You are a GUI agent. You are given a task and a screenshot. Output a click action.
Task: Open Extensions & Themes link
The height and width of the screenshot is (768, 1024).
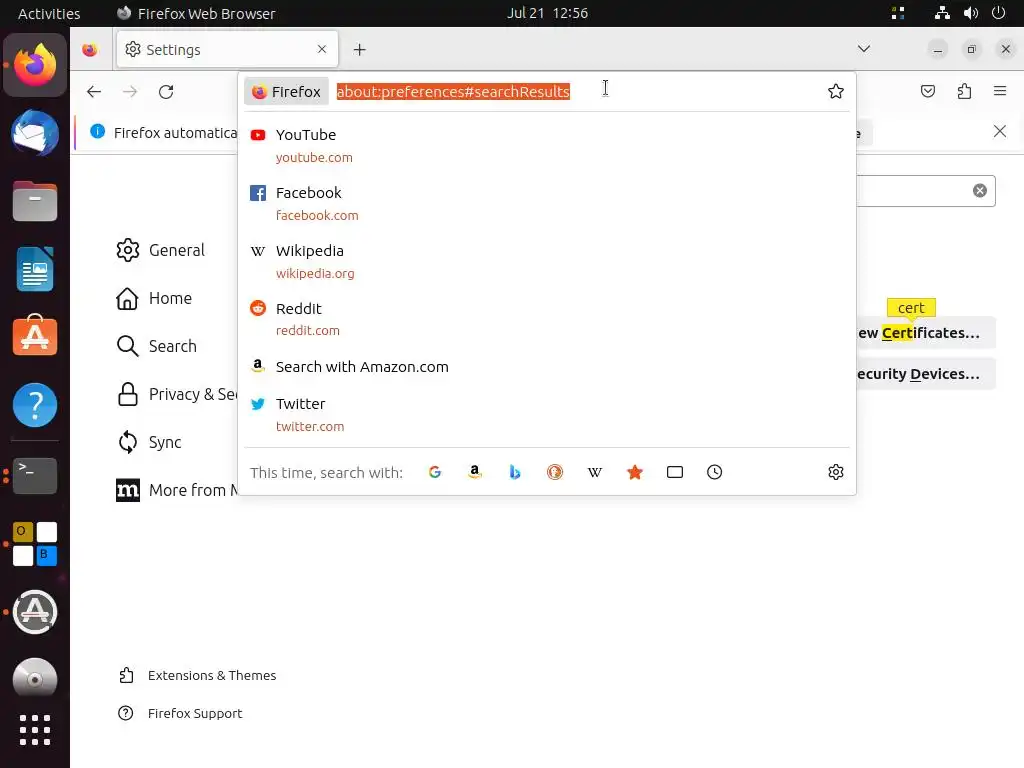tap(197, 675)
